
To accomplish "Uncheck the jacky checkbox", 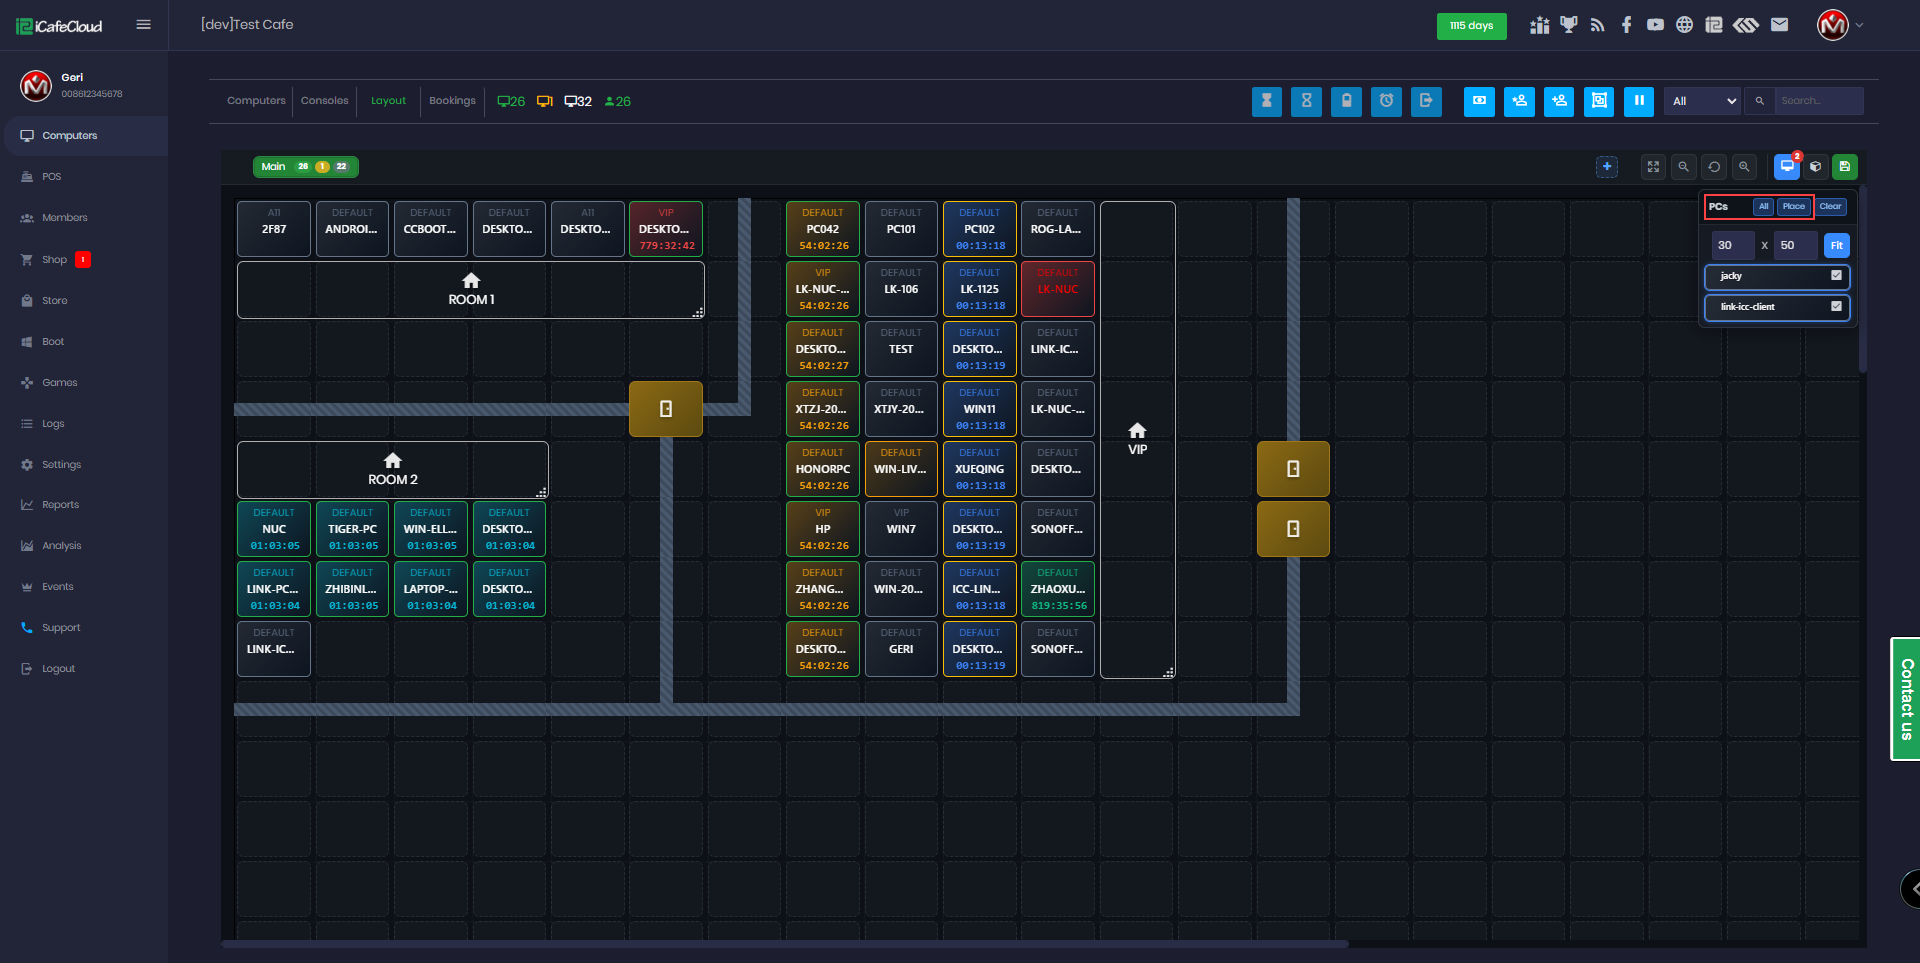I will pos(1836,276).
